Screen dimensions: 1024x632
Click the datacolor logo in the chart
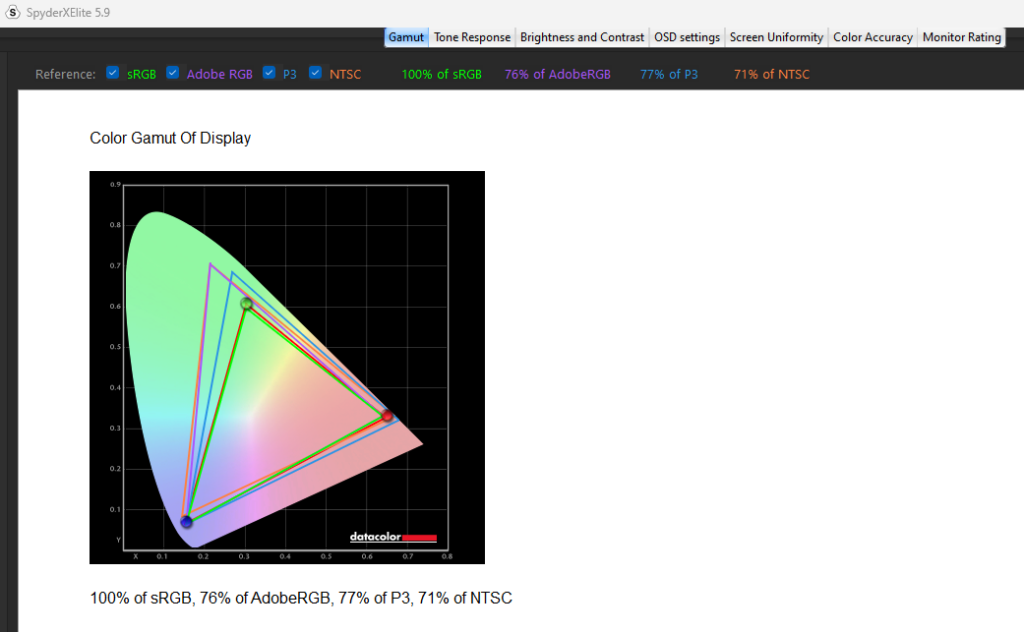[393, 538]
